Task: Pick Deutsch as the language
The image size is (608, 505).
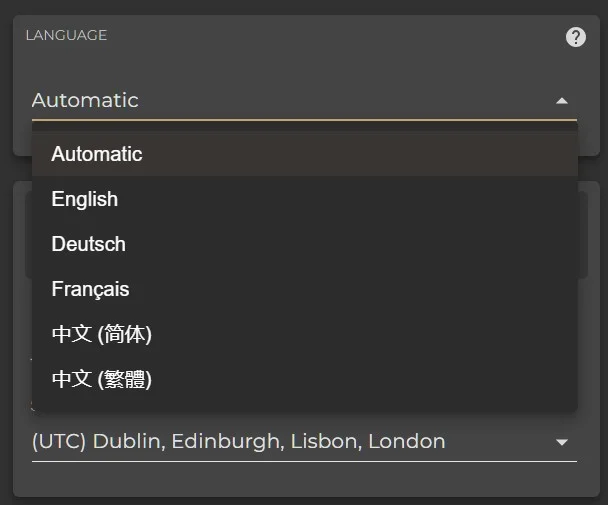Action: (x=304, y=244)
